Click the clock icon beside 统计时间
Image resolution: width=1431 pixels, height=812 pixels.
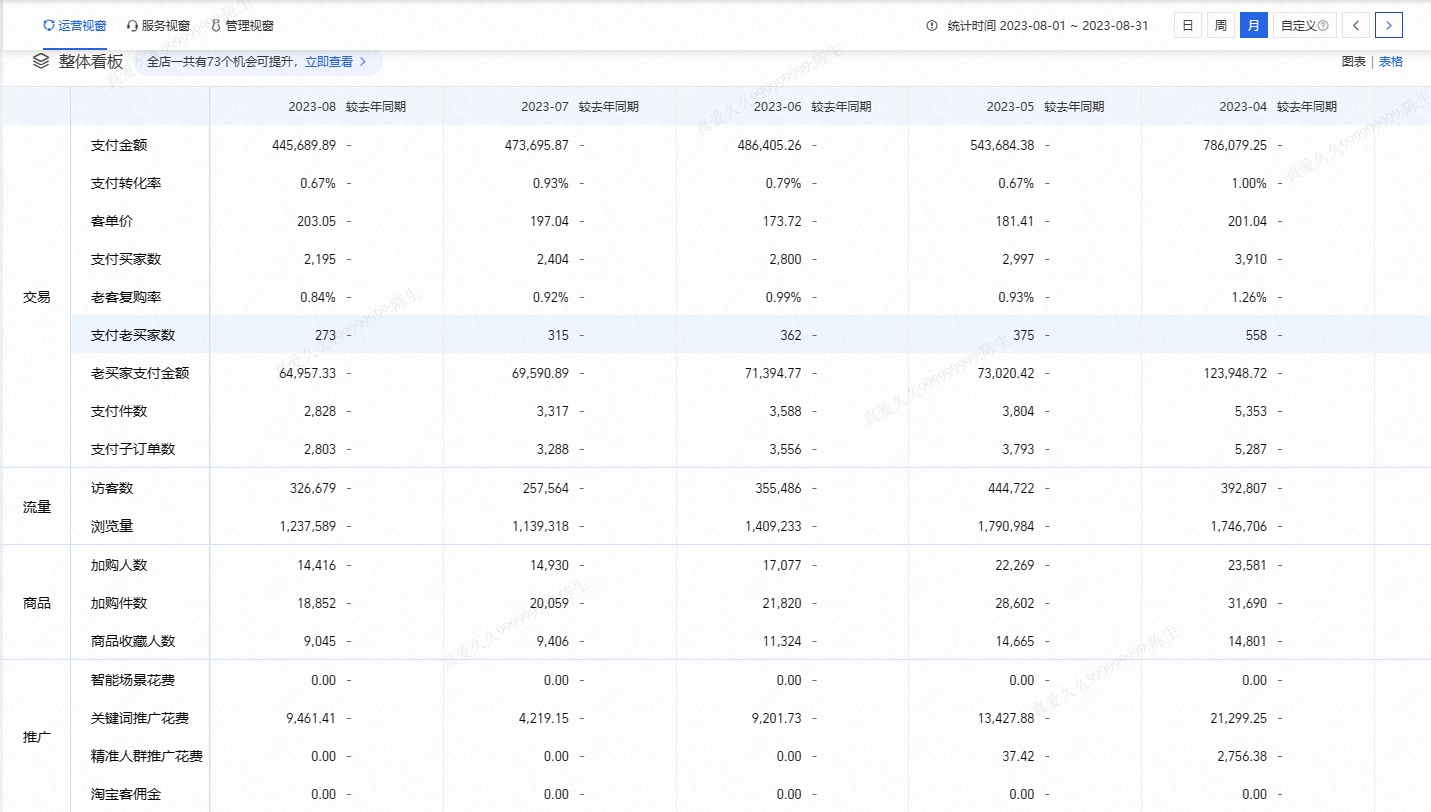click(932, 26)
